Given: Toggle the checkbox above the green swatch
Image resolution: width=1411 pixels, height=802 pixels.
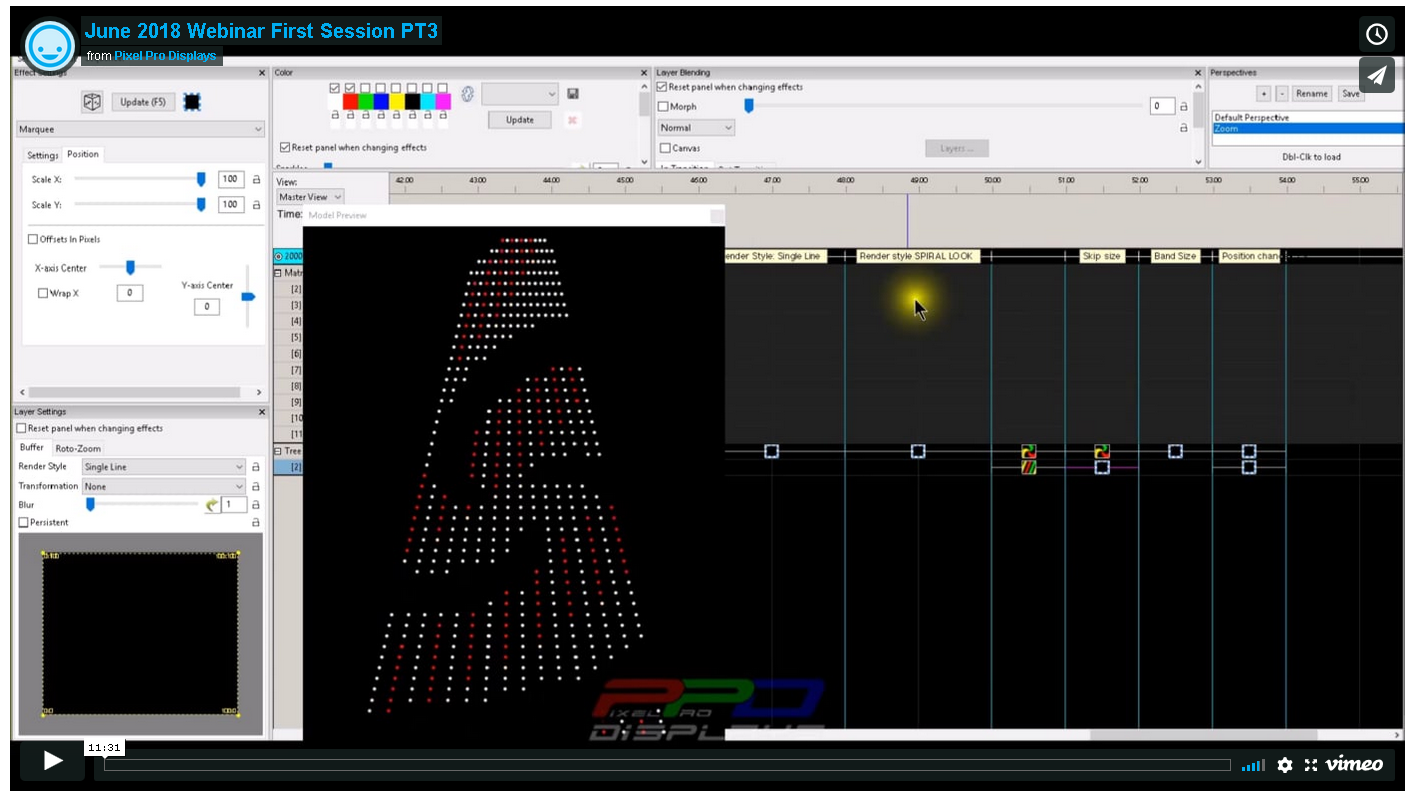Looking at the screenshot, I should coord(366,88).
